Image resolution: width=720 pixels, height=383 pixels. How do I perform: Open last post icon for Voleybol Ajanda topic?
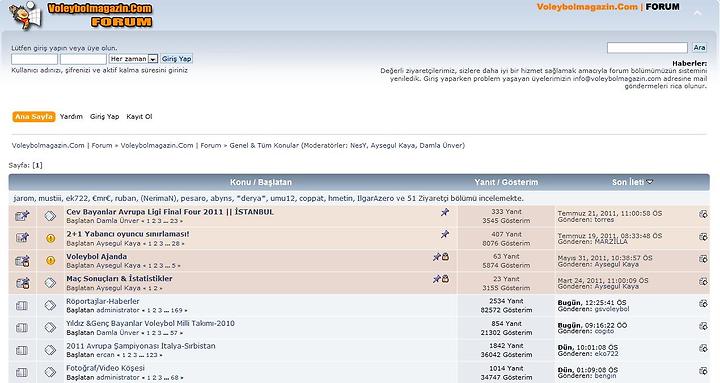pyautogui.click(x=703, y=259)
